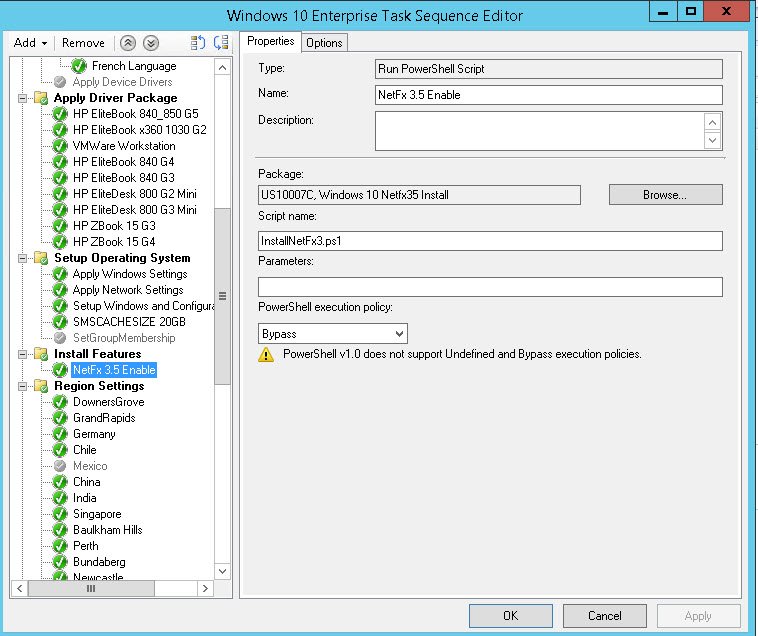Screen dimensions: 758x636
Task: Click the Remove toolbar button
Action: tap(83, 43)
